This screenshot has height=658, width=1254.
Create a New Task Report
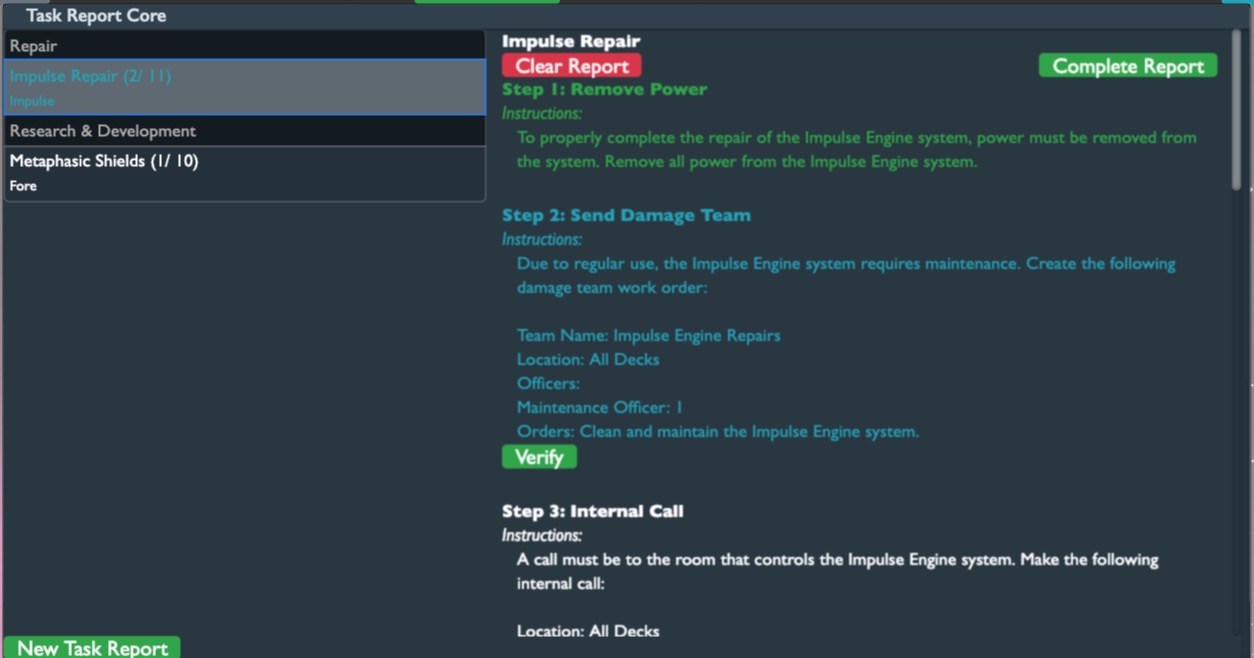pos(92,647)
